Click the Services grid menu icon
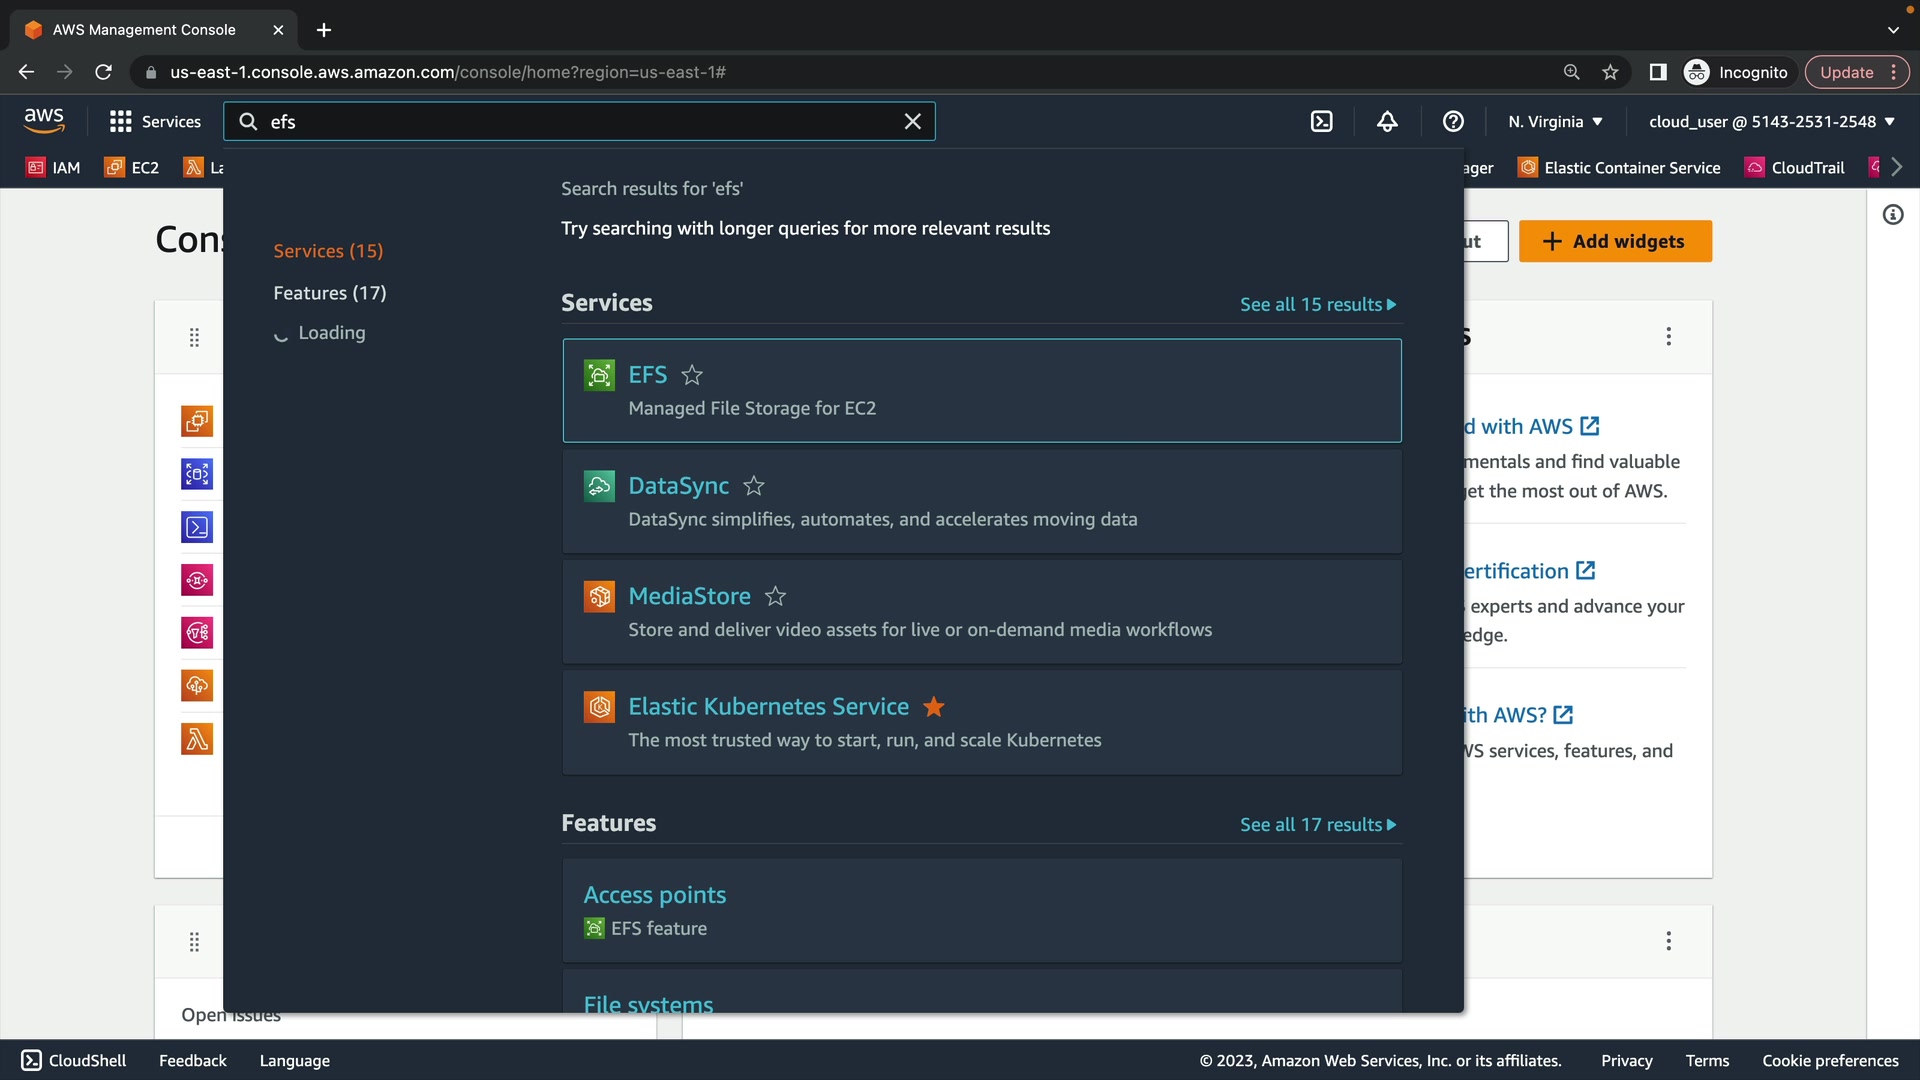Screen dimensions: 1920x1080 coord(121,121)
